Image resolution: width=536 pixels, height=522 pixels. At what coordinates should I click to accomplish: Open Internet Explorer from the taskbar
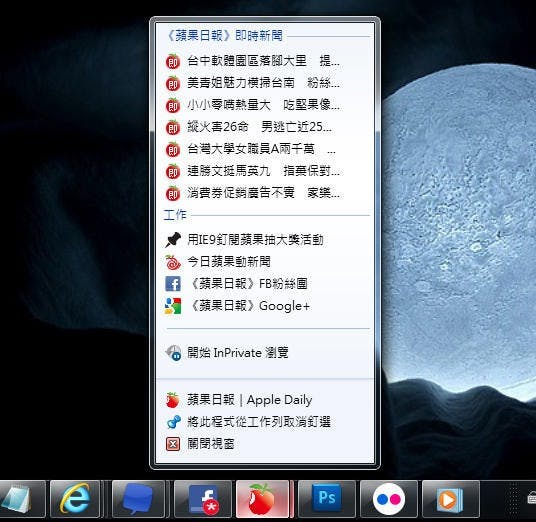75,499
